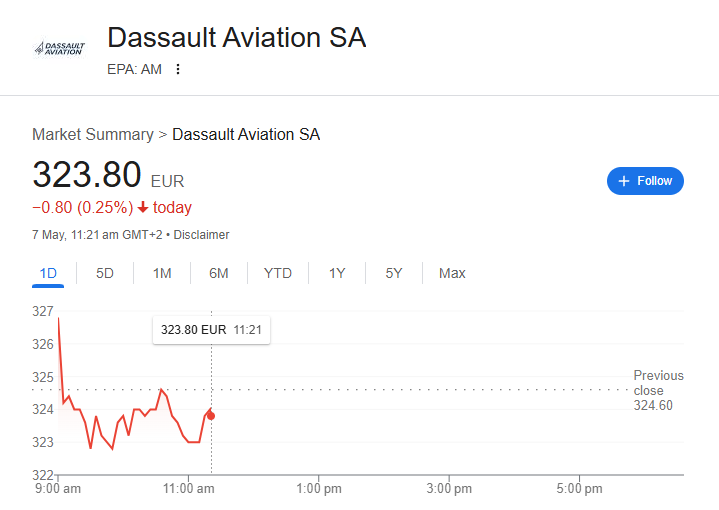Click the 323.80 EUR chart tooltip
The height and width of the screenshot is (510, 719).
point(210,330)
